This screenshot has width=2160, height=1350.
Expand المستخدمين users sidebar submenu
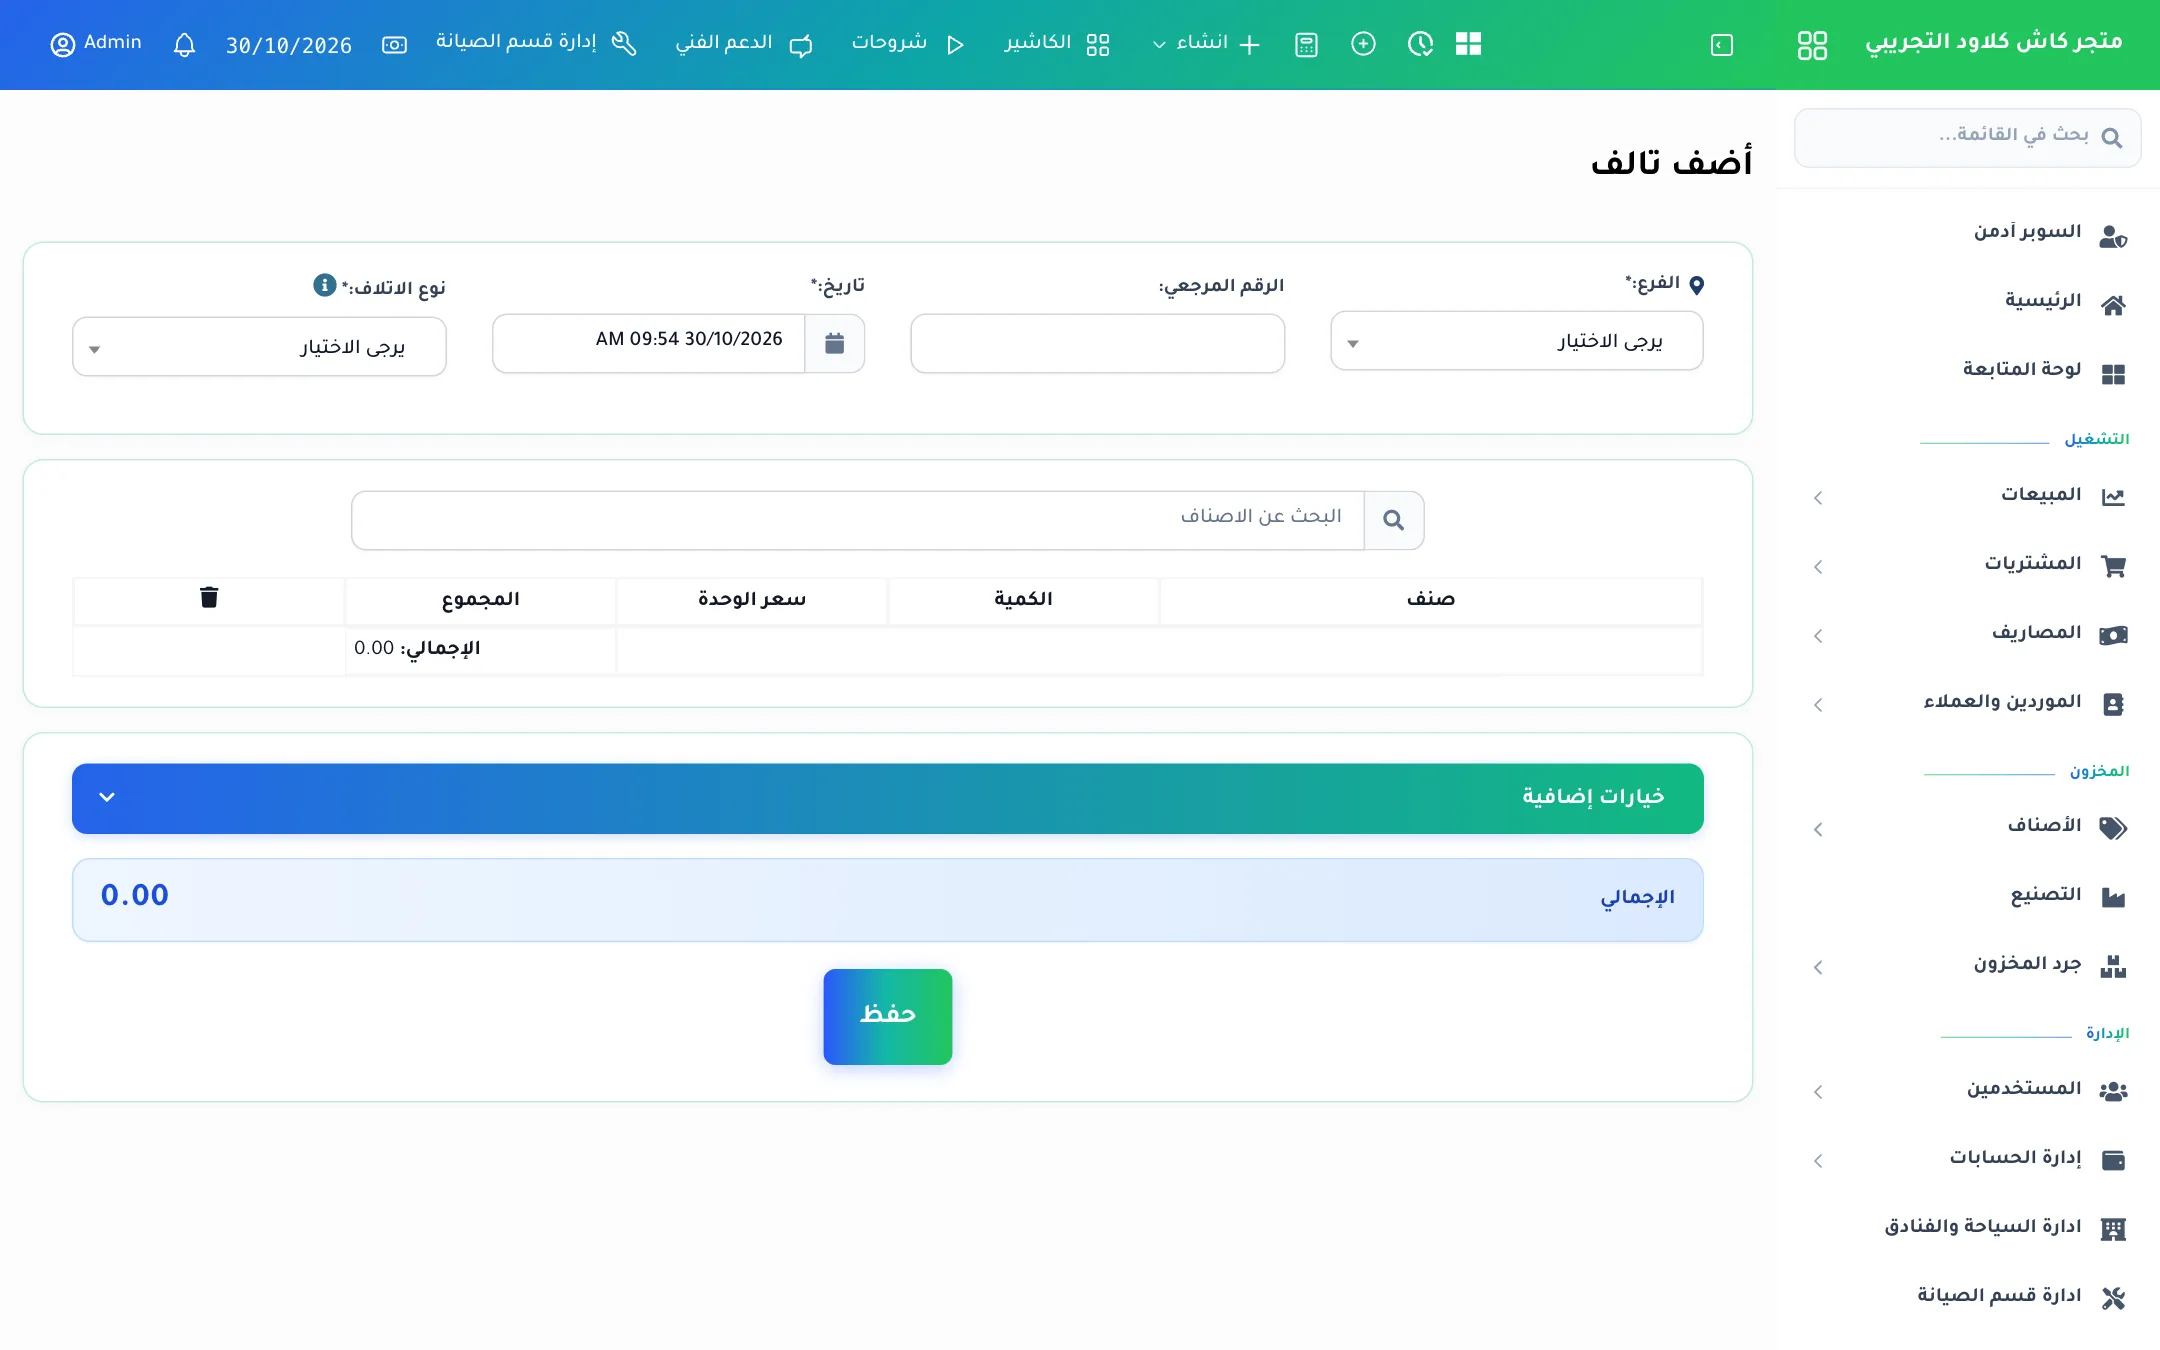1970,1090
